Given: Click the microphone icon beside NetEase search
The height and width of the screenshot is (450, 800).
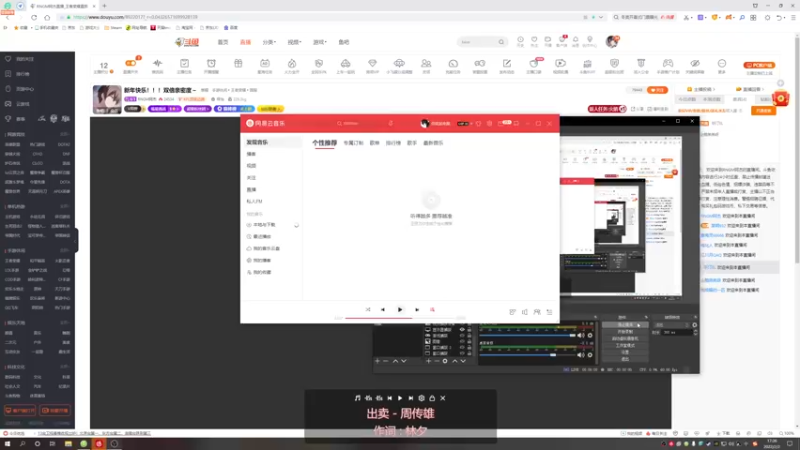Looking at the screenshot, I should pyautogui.click(x=390, y=123).
